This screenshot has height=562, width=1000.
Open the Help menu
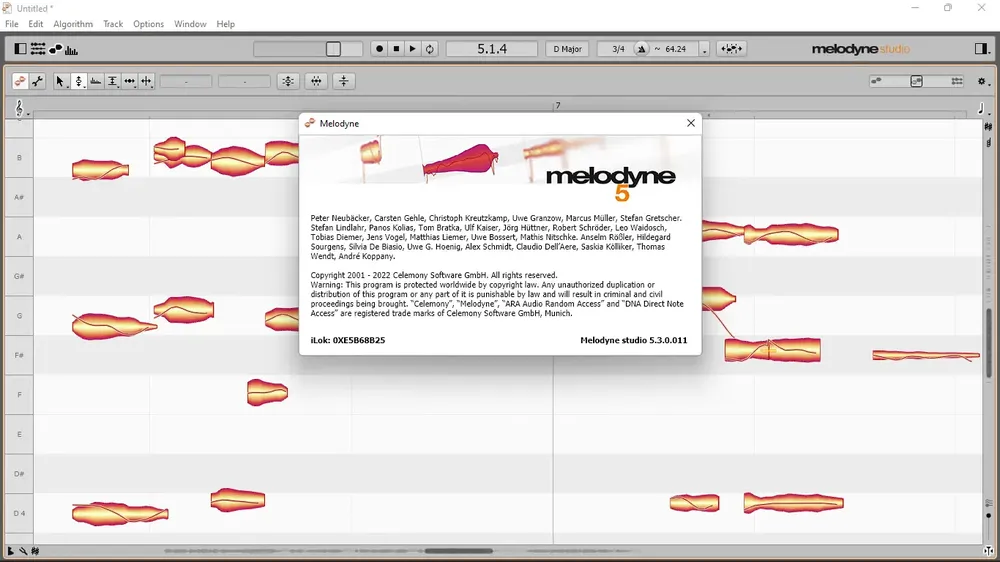click(226, 24)
